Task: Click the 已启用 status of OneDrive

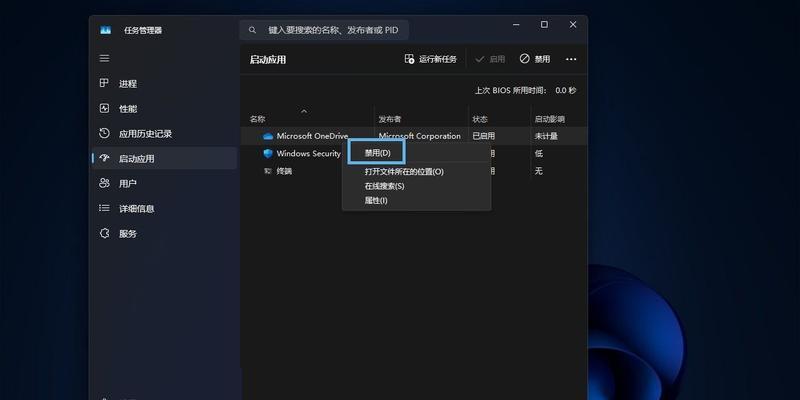Action: pos(484,136)
